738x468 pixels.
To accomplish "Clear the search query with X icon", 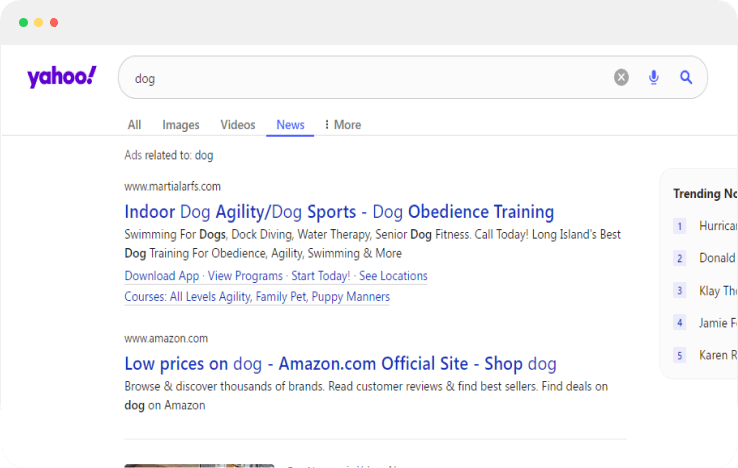I will coord(621,77).
